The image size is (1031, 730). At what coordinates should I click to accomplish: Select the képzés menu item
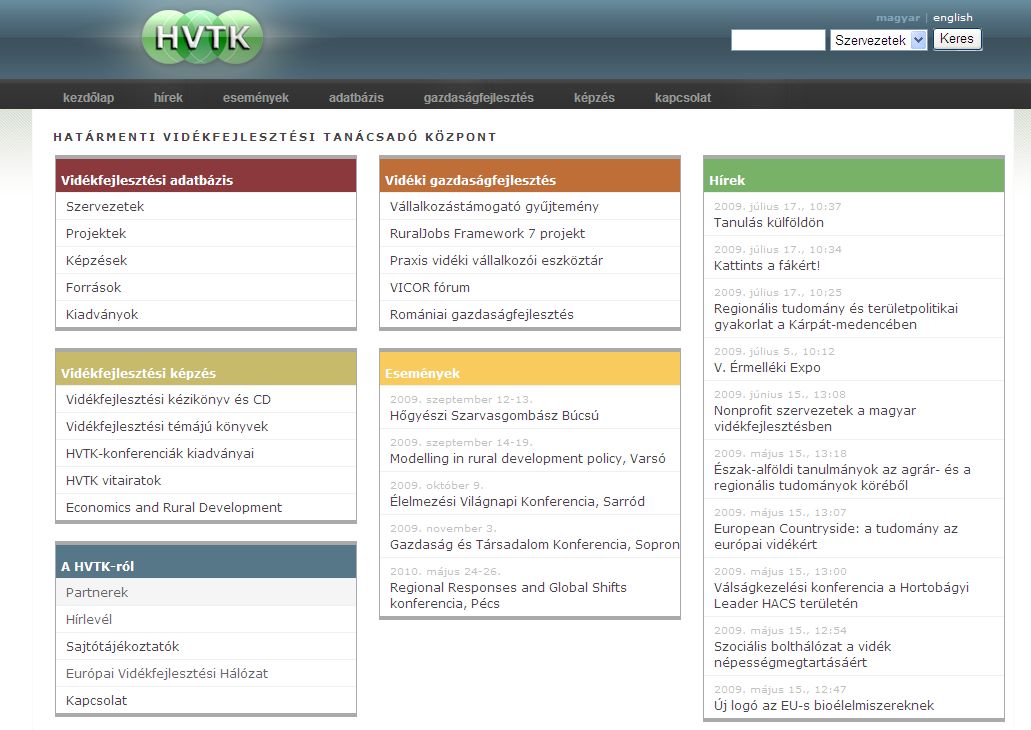[x=594, y=97]
